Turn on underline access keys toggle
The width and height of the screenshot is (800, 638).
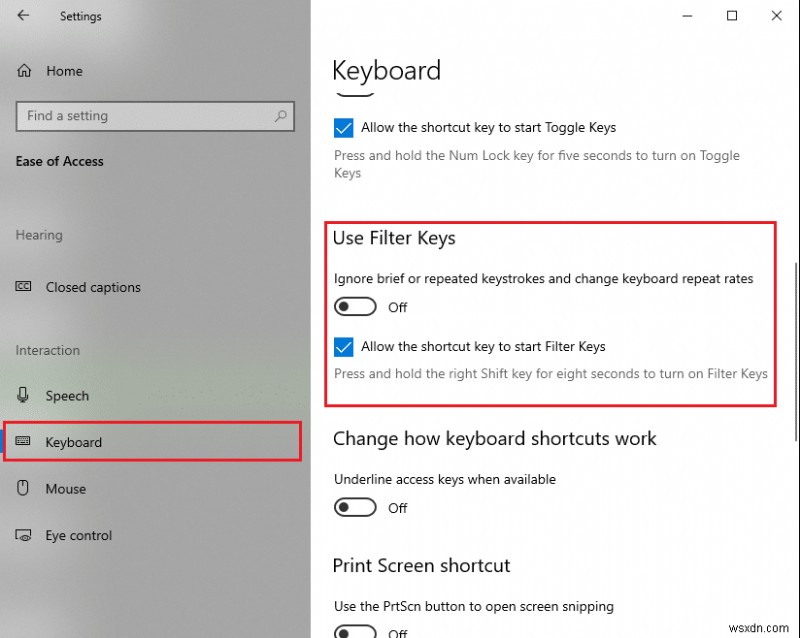(355, 507)
